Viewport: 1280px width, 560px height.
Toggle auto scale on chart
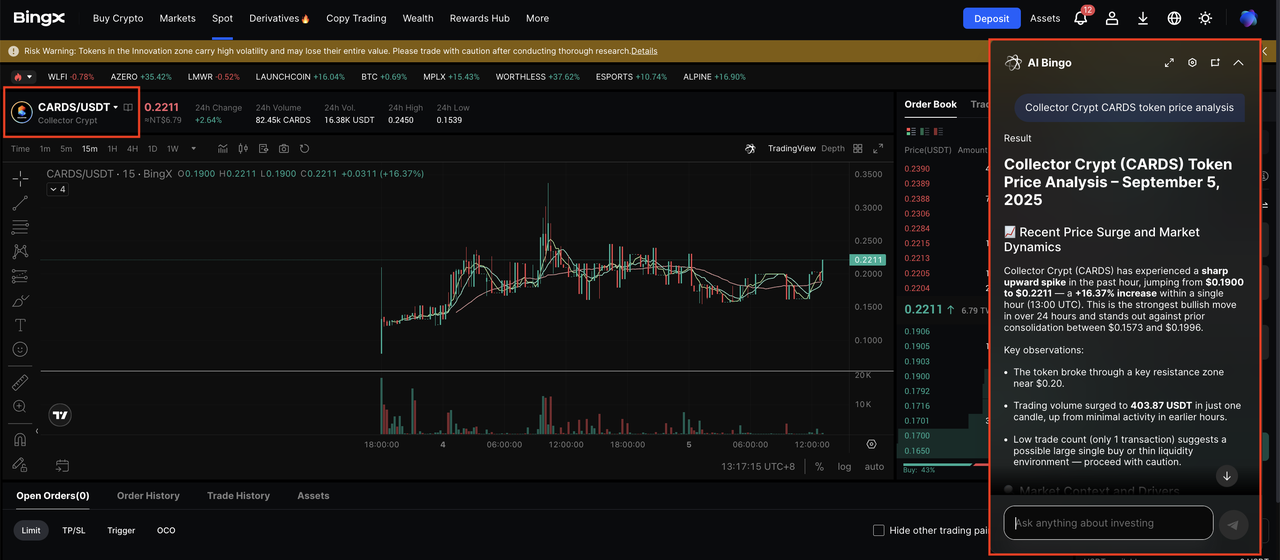(x=874, y=467)
